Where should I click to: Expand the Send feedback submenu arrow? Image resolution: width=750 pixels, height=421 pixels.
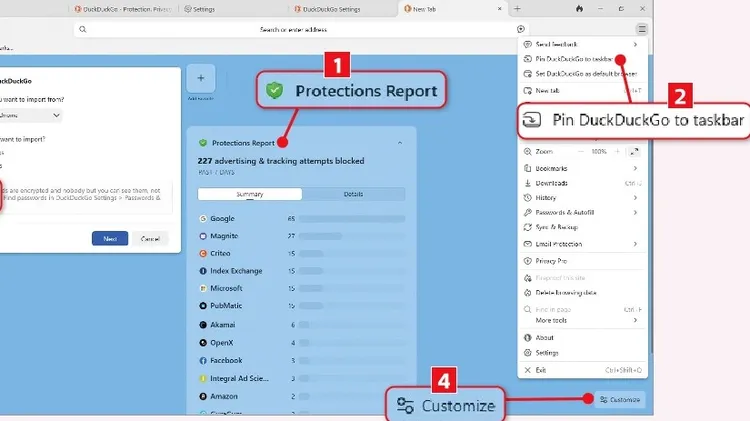(x=635, y=44)
